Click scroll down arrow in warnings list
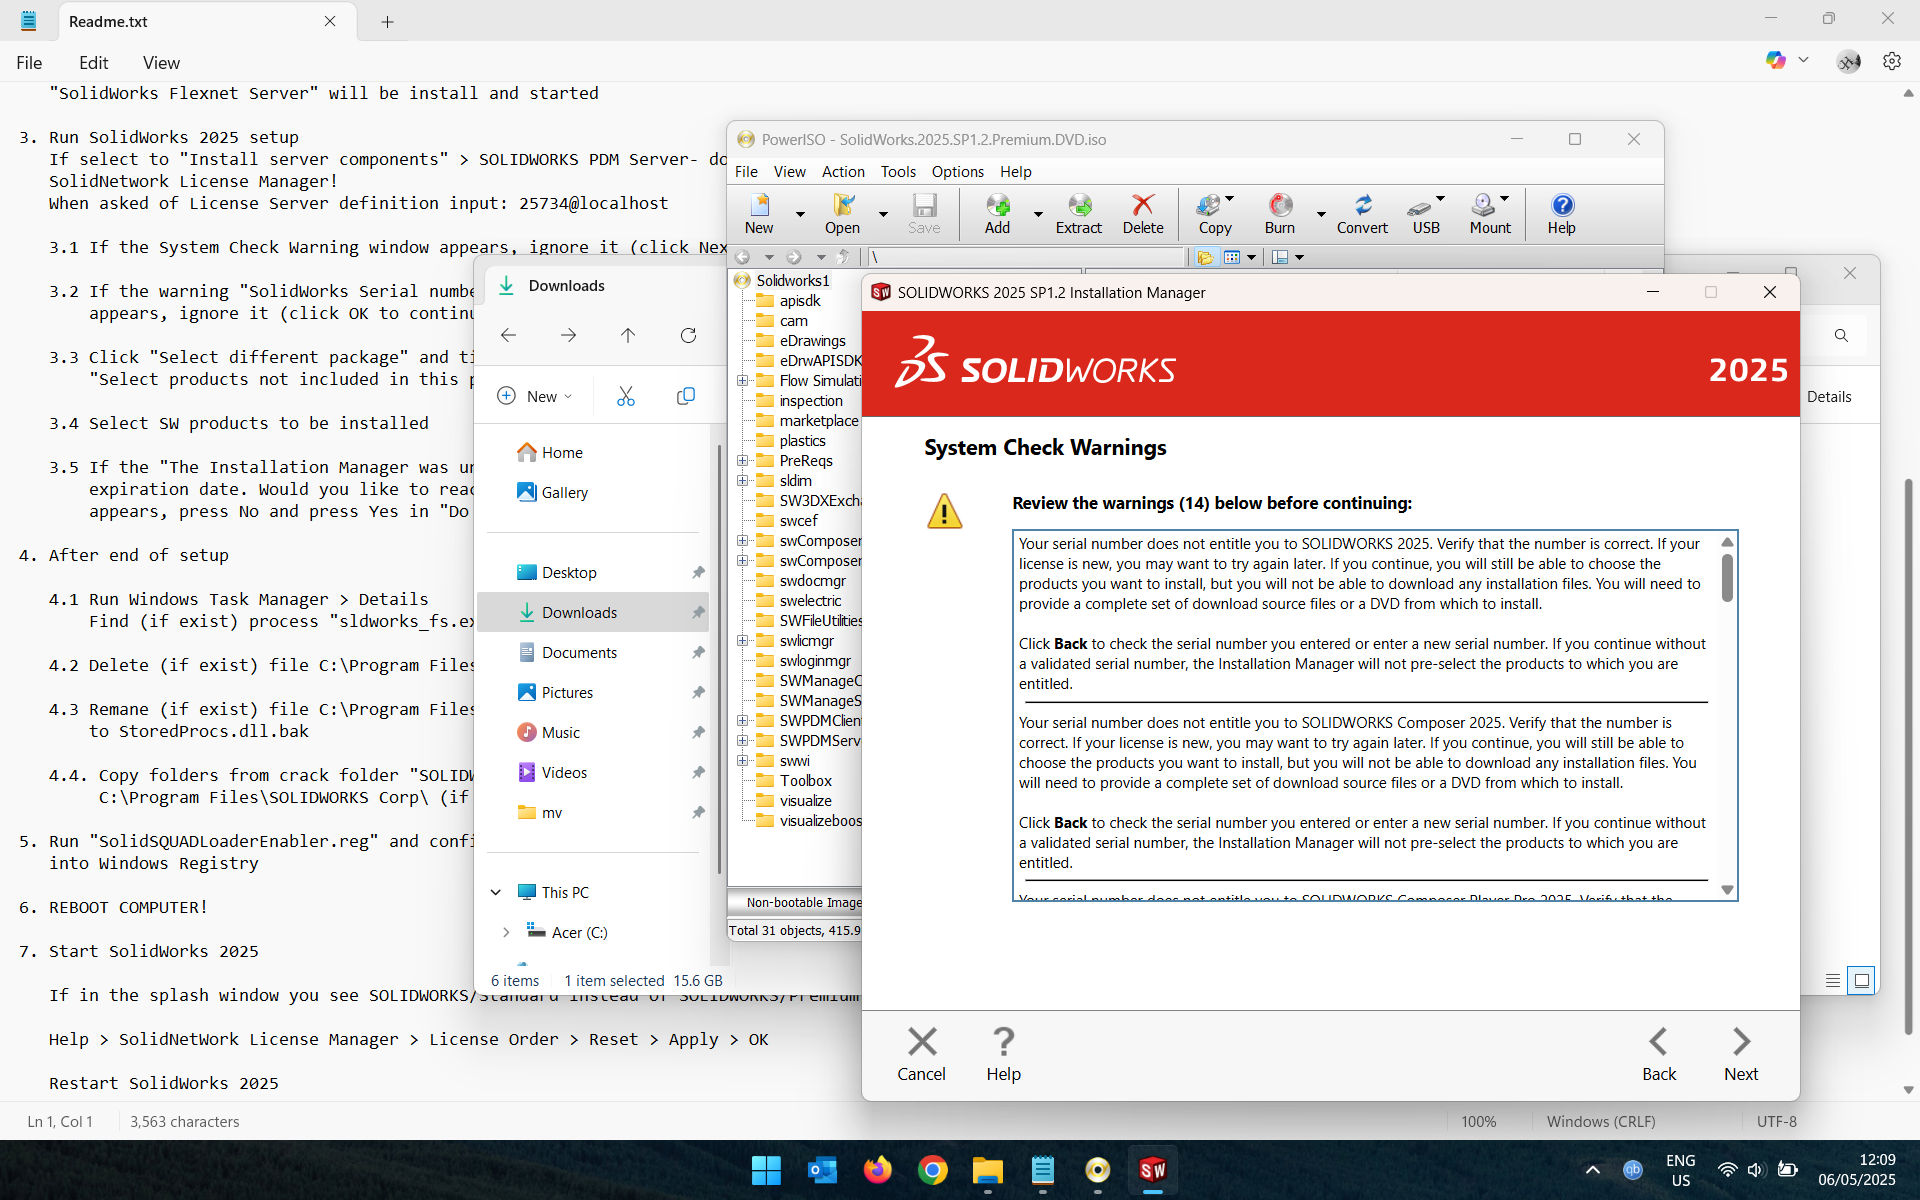The height and width of the screenshot is (1200, 1920). pyautogui.click(x=1727, y=890)
